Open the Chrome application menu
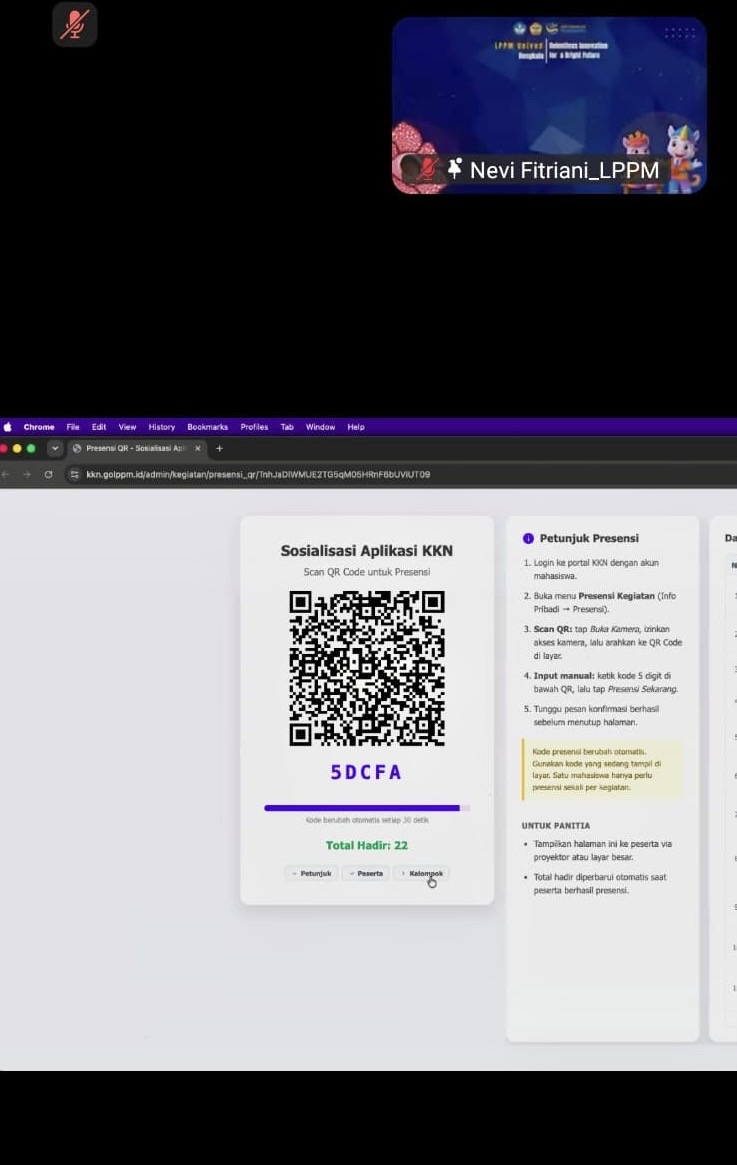Viewport: 737px width, 1165px height. (39, 427)
